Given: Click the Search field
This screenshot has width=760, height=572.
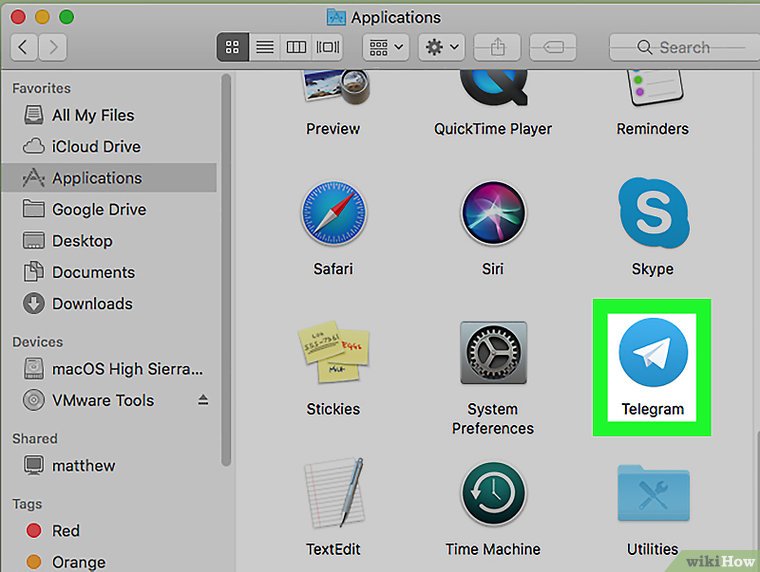Looking at the screenshot, I should [x=678, y=47].
